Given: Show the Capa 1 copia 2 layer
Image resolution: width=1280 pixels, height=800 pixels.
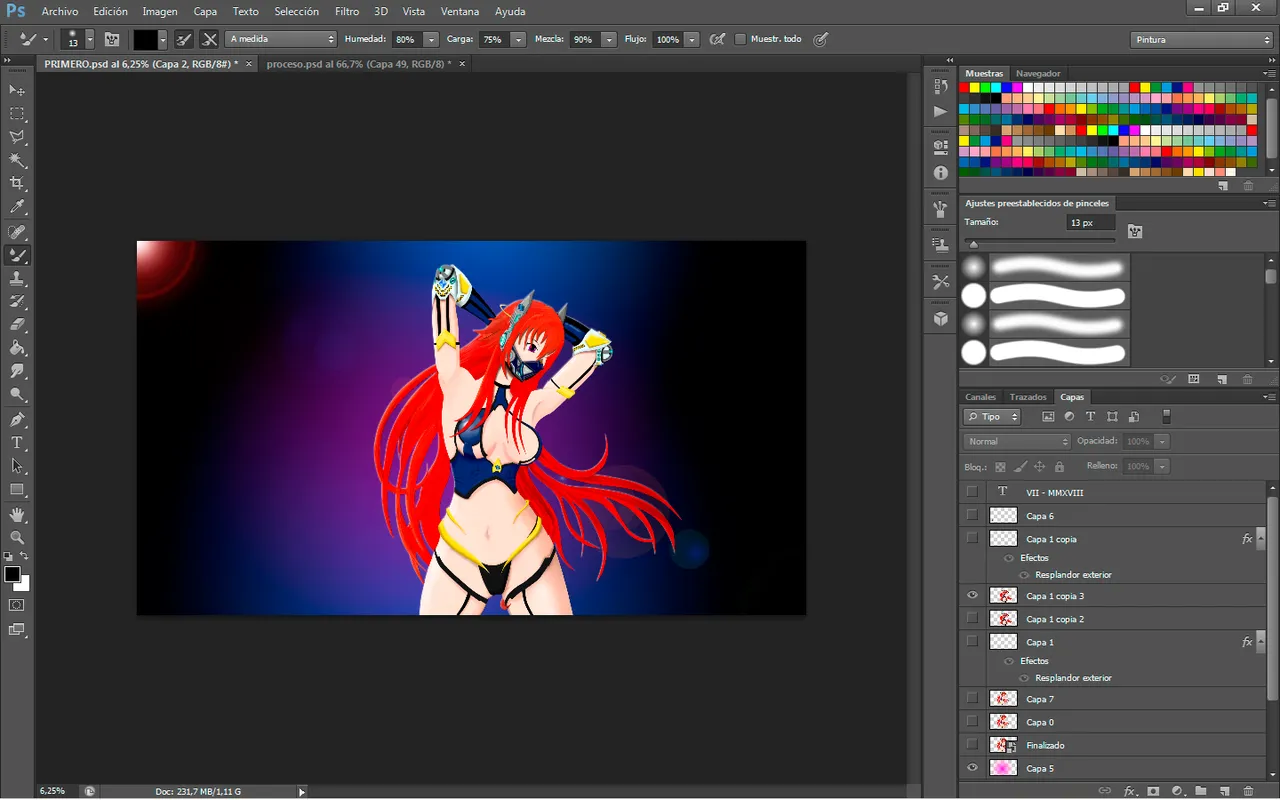Looking at the screenshot, I should [972, 619].
